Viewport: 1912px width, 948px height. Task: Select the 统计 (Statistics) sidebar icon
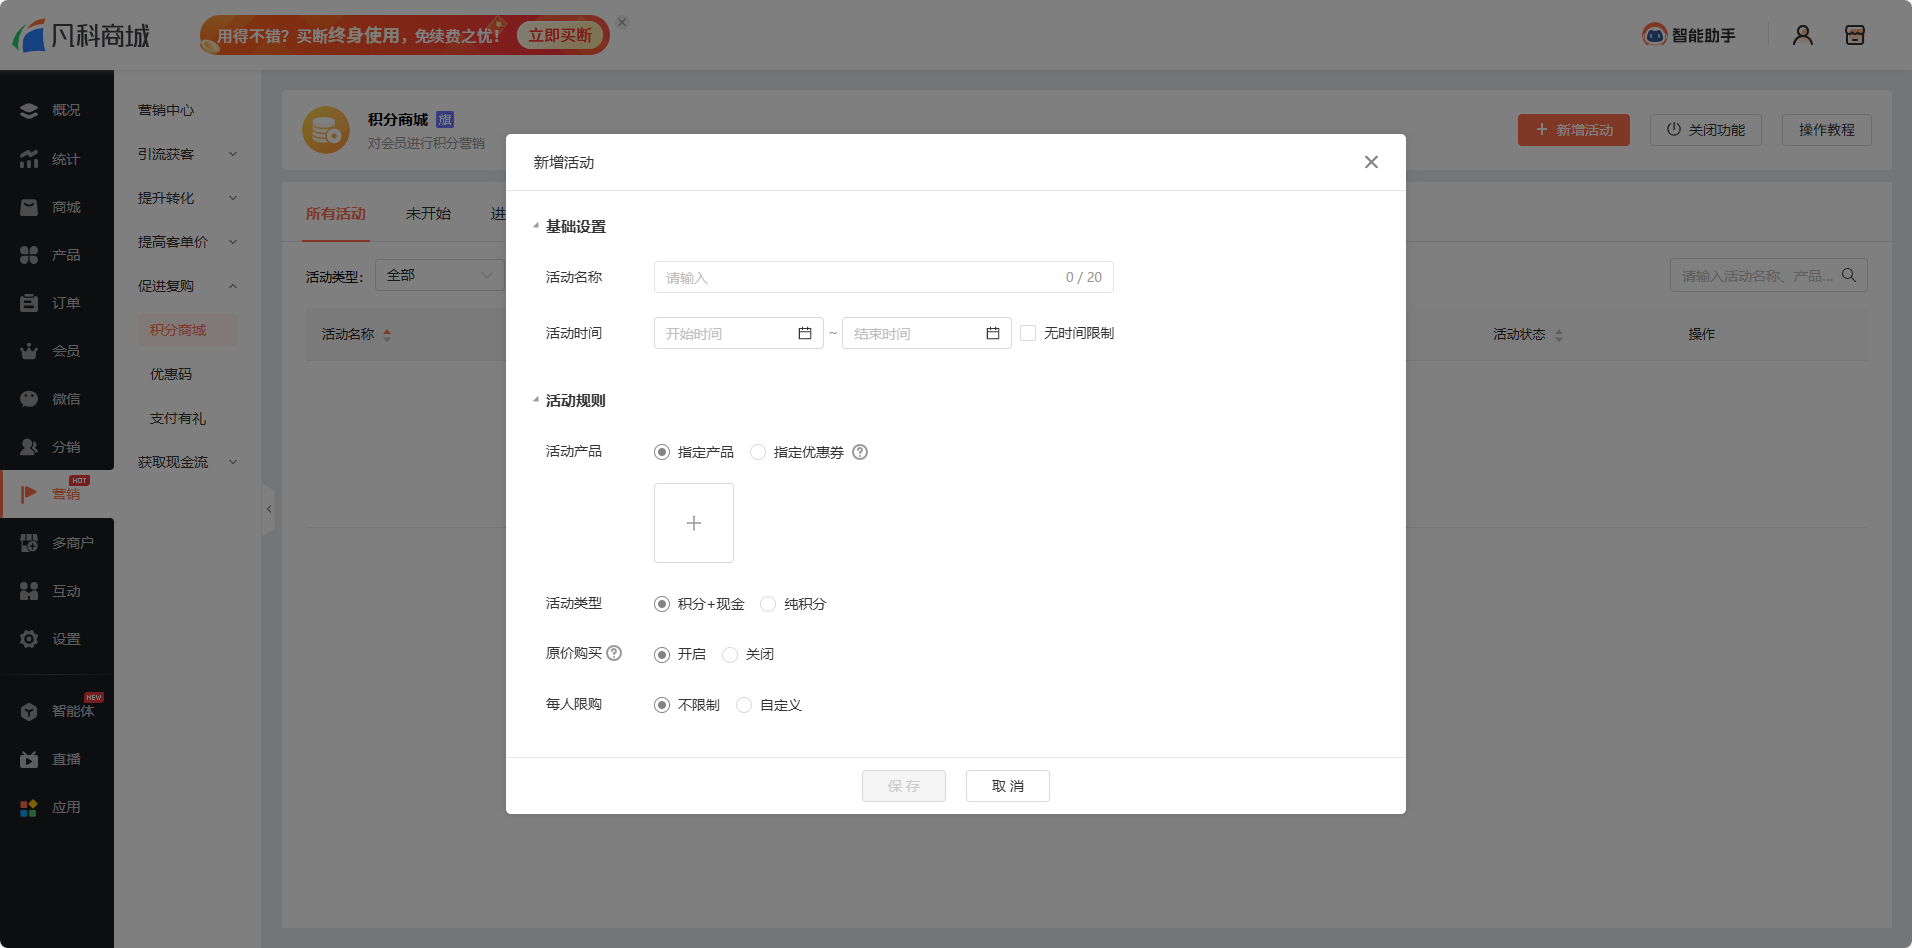click(57, 158)
